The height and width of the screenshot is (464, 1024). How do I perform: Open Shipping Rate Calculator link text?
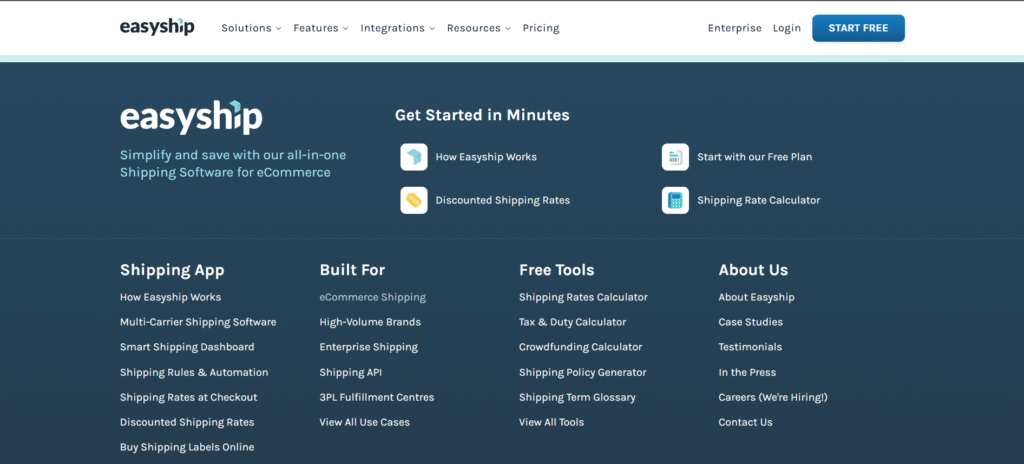(758, 200)
